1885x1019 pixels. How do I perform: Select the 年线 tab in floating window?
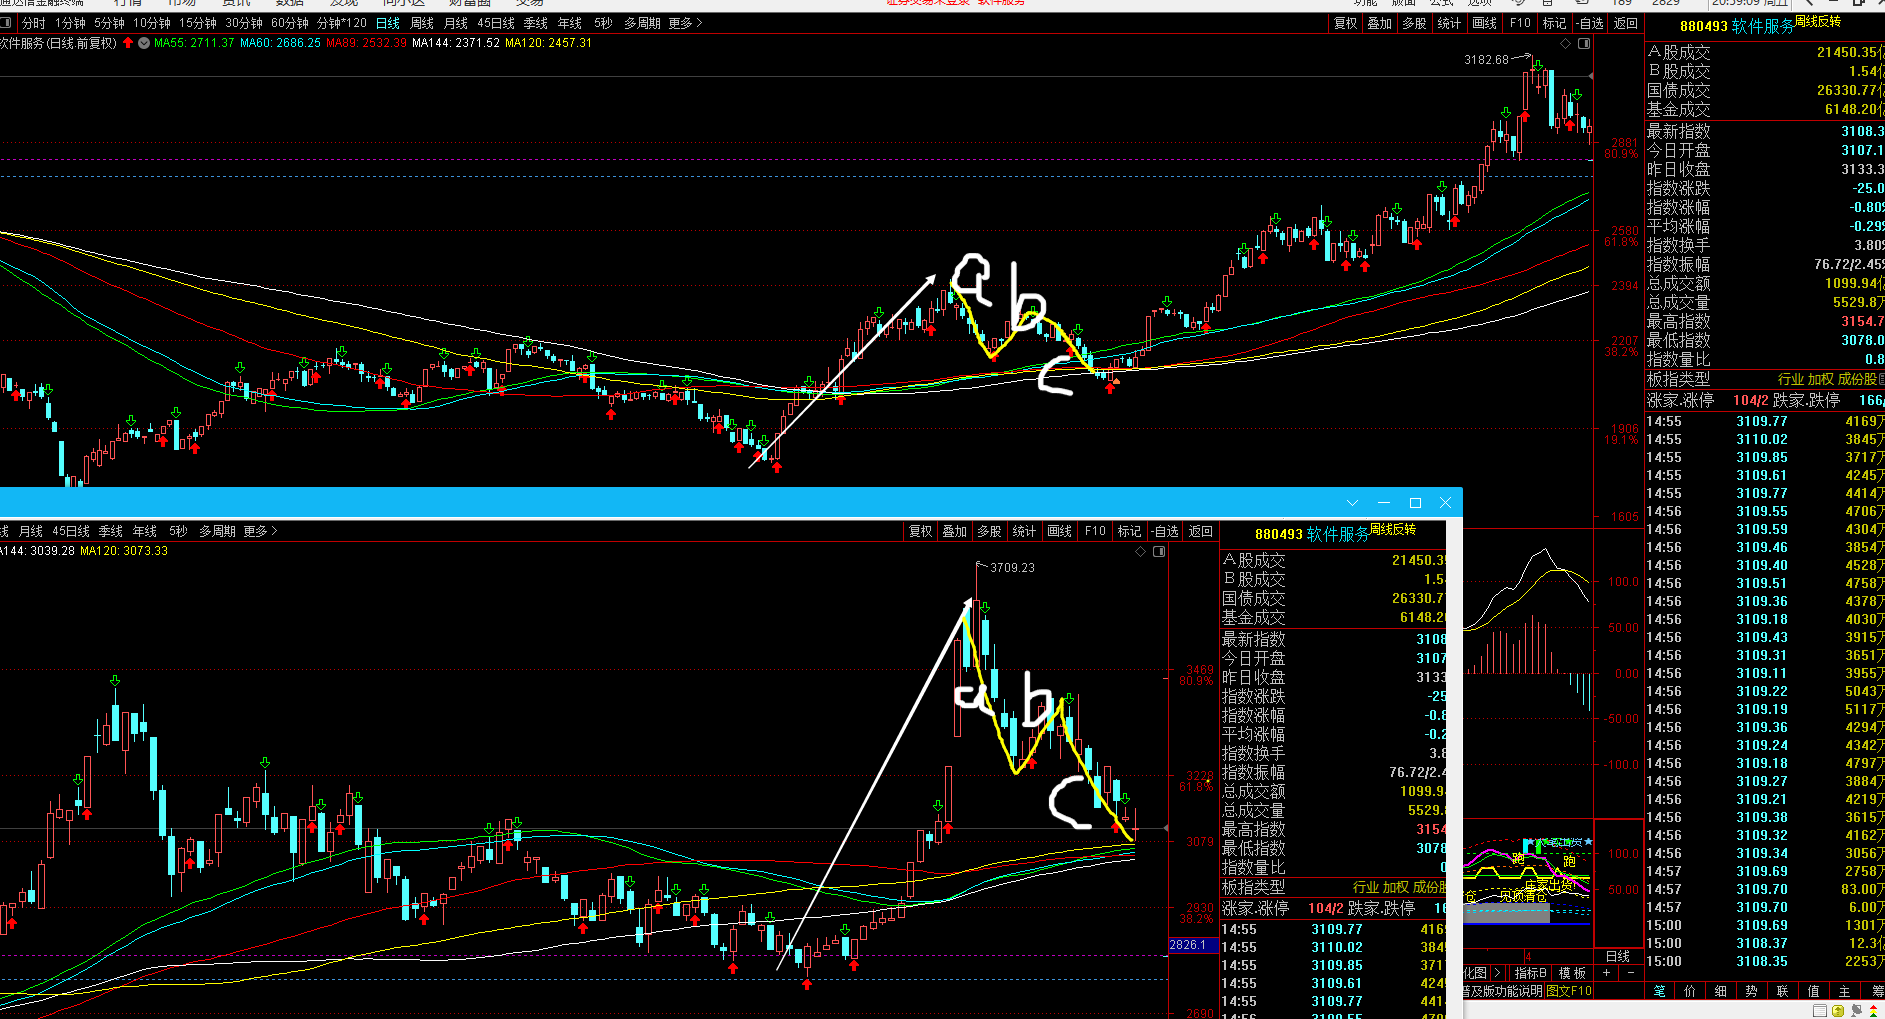point(145,531)
